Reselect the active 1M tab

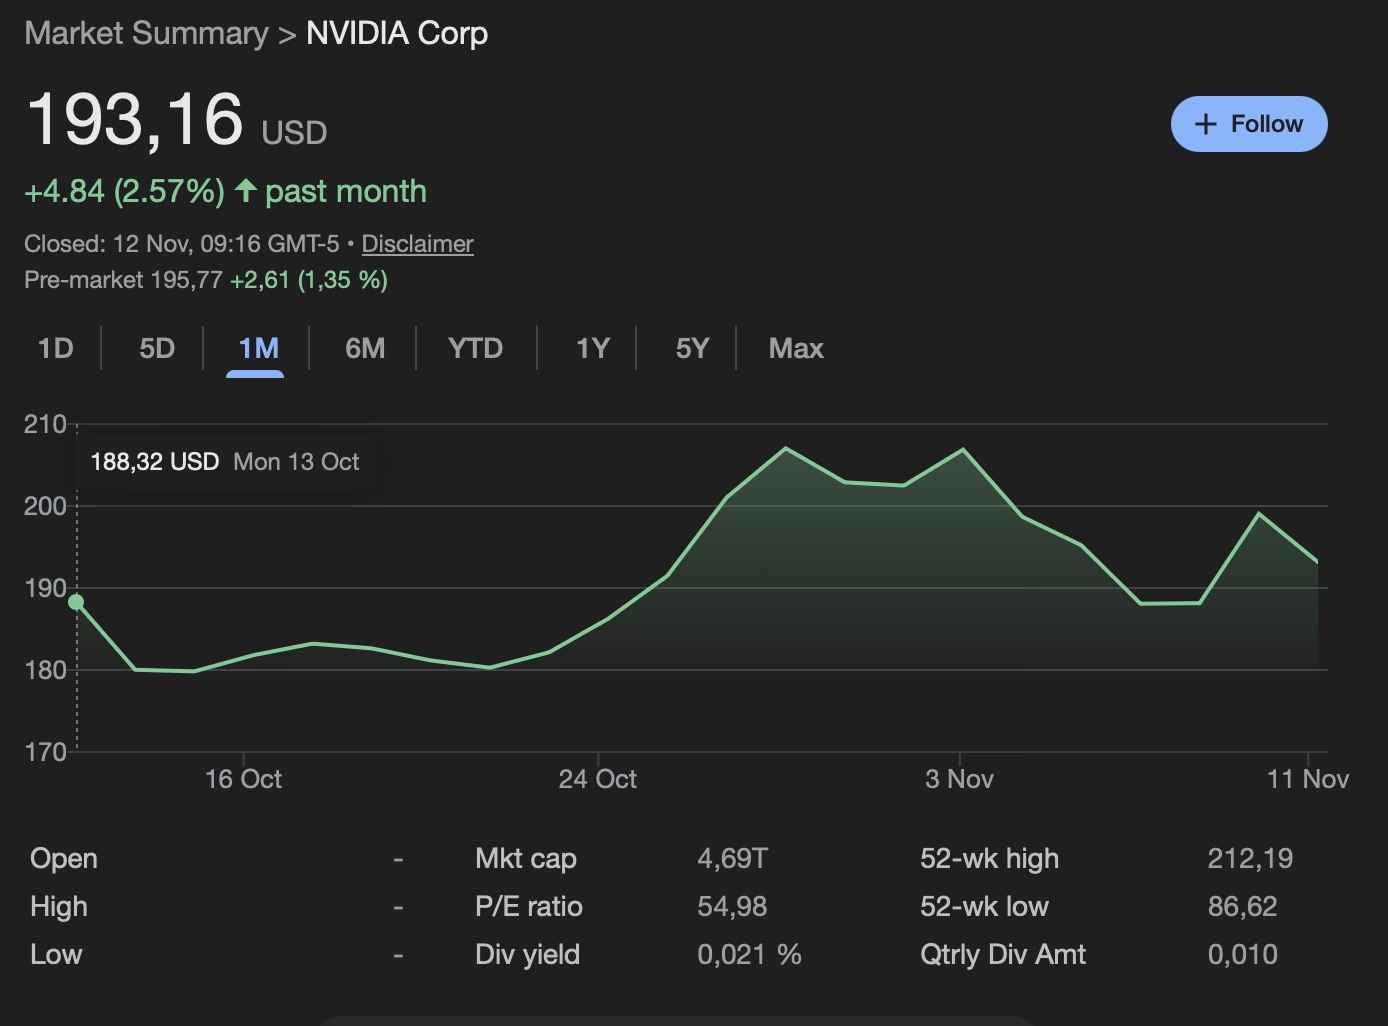click(x=257, y=348)
